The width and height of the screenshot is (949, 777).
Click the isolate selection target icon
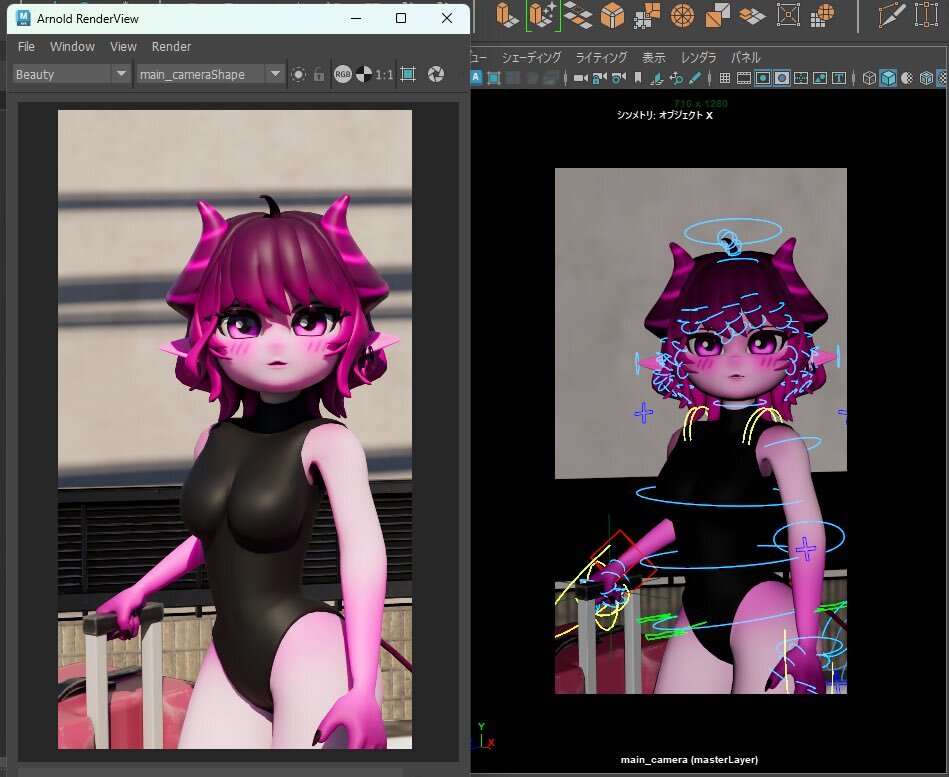(x=298, y=74)
